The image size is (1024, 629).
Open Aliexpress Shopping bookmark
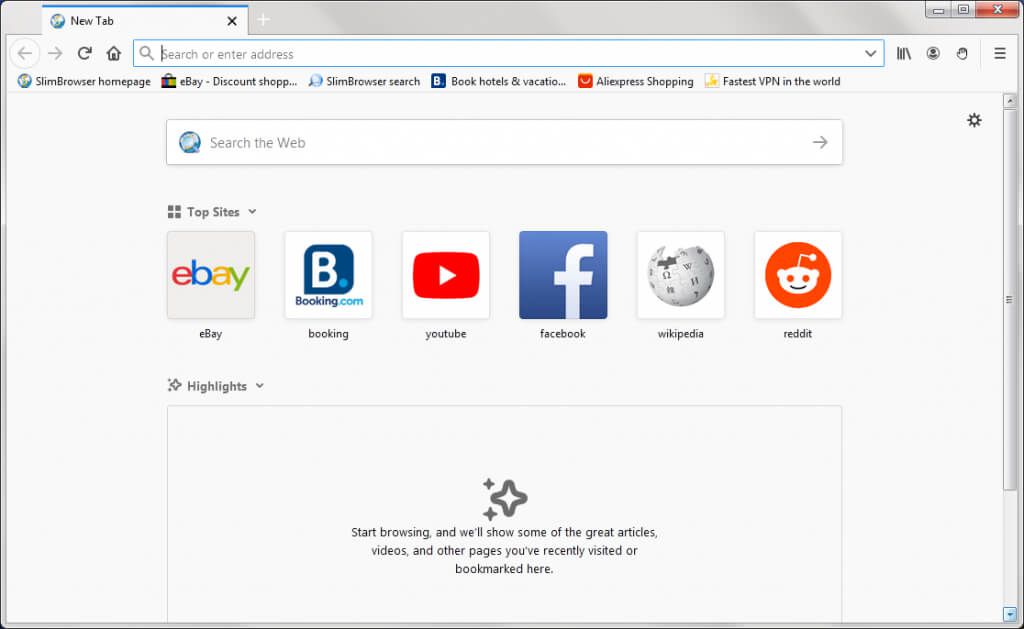(636, 82)
